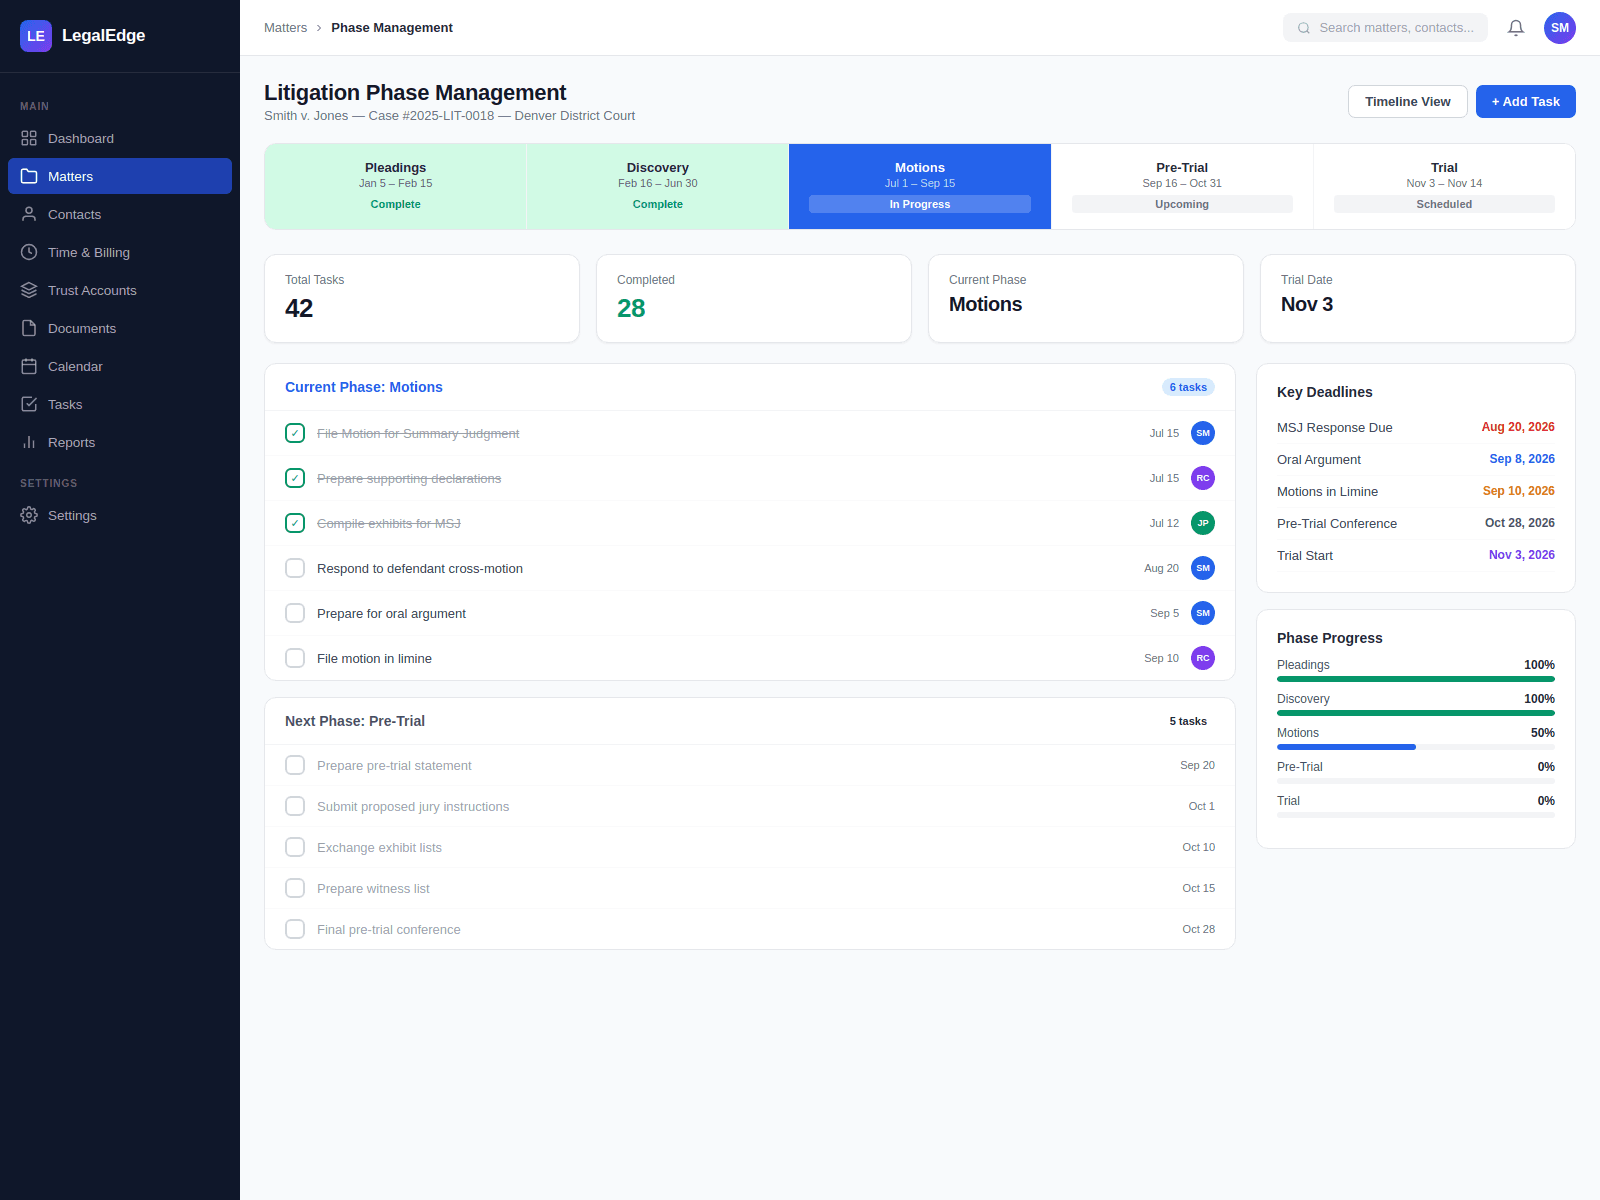Click SM avatar on cross-motion task
The width and height of the screenshot is (1600, 1200).
pyautogui.click(x=1203, y=568)
